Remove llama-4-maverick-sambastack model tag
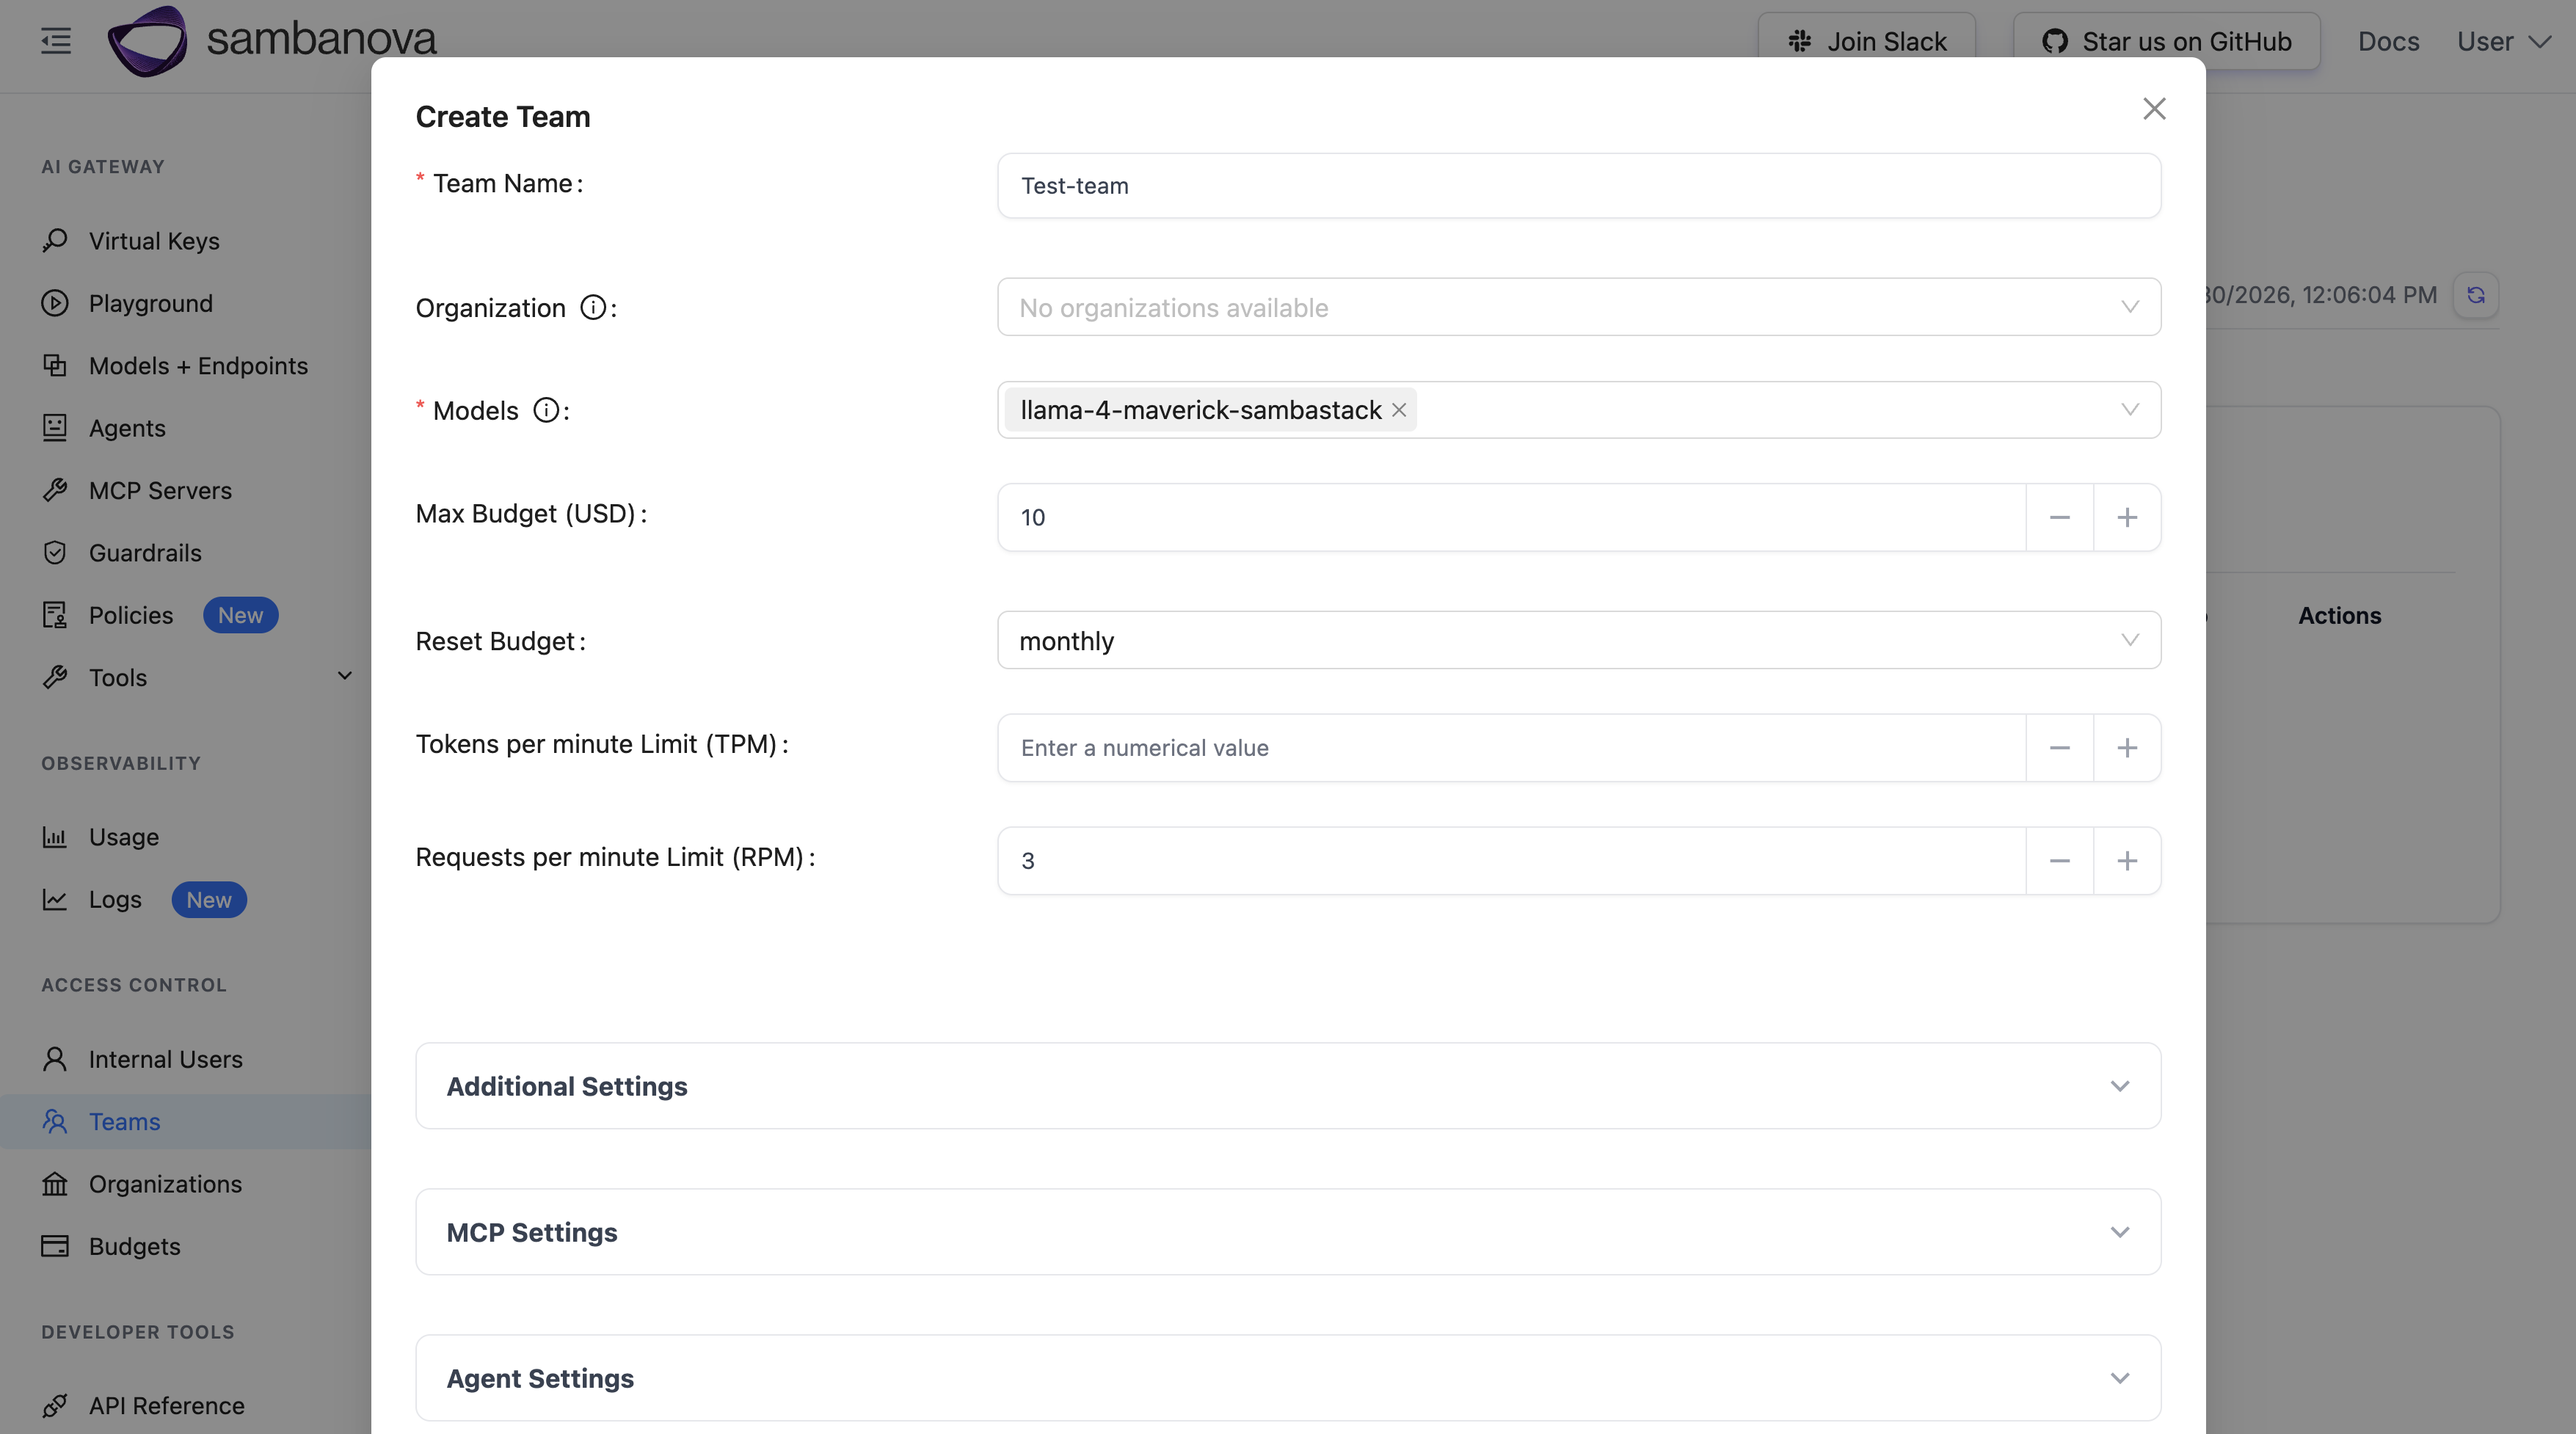 pyautogui.click(x=1399, y=410)
